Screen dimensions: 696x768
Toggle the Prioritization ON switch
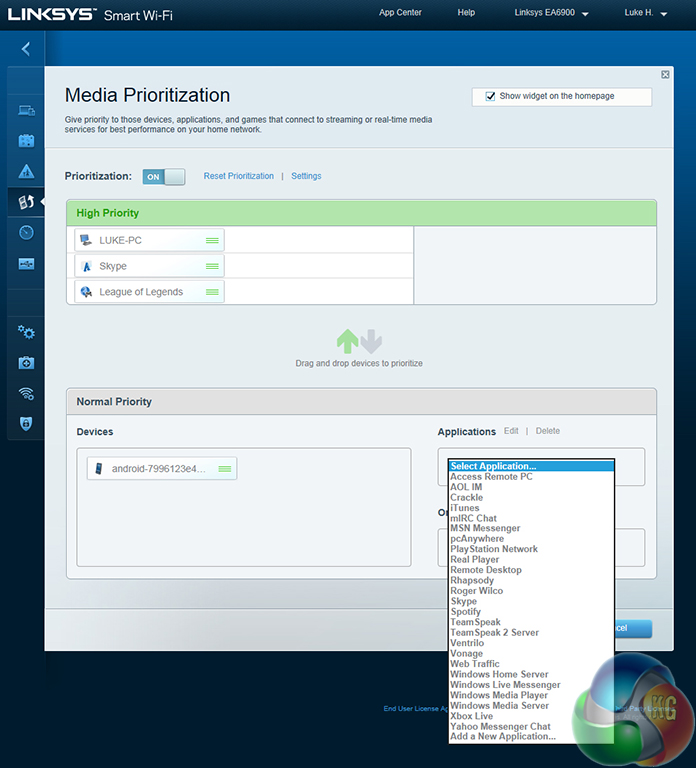tap(164, 177)
